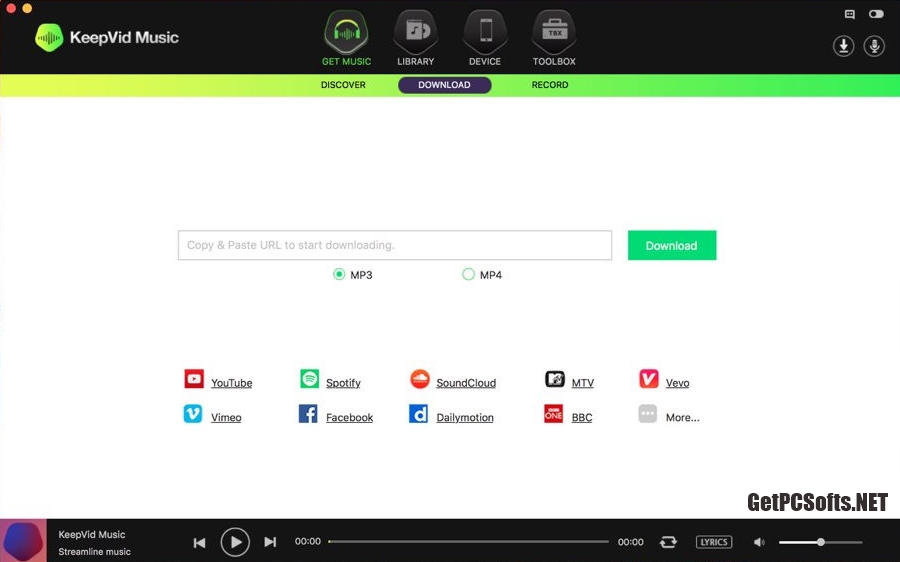Open the Library section icon
Screen dimensions: 900x562
click(x=416, y=32)
